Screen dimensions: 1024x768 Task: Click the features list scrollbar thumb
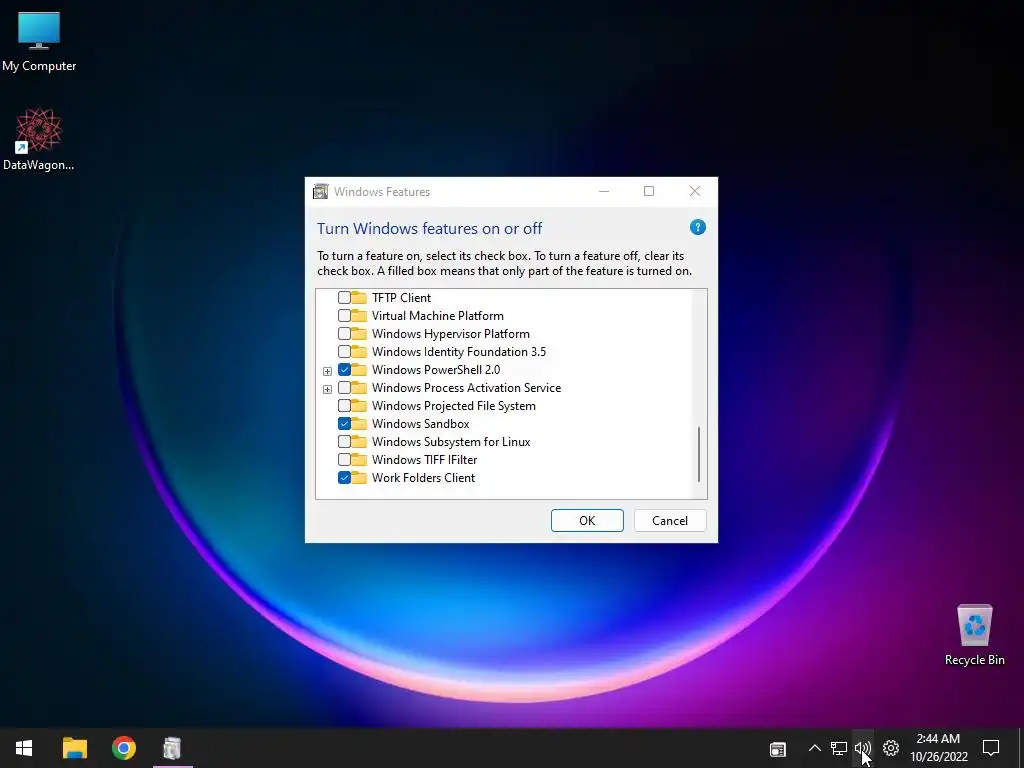(699, 454)
